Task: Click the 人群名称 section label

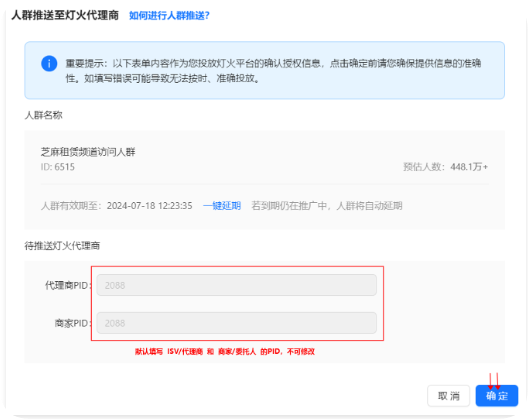Action: [x=43, y=115]
